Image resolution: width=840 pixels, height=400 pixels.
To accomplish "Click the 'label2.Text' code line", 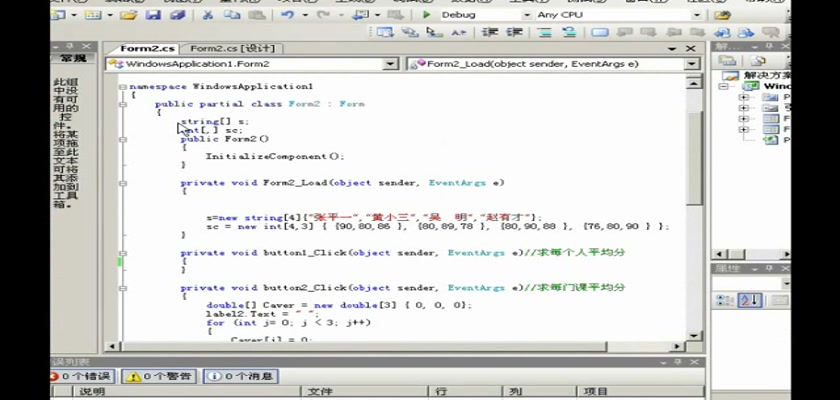I will tap(262, 314).
